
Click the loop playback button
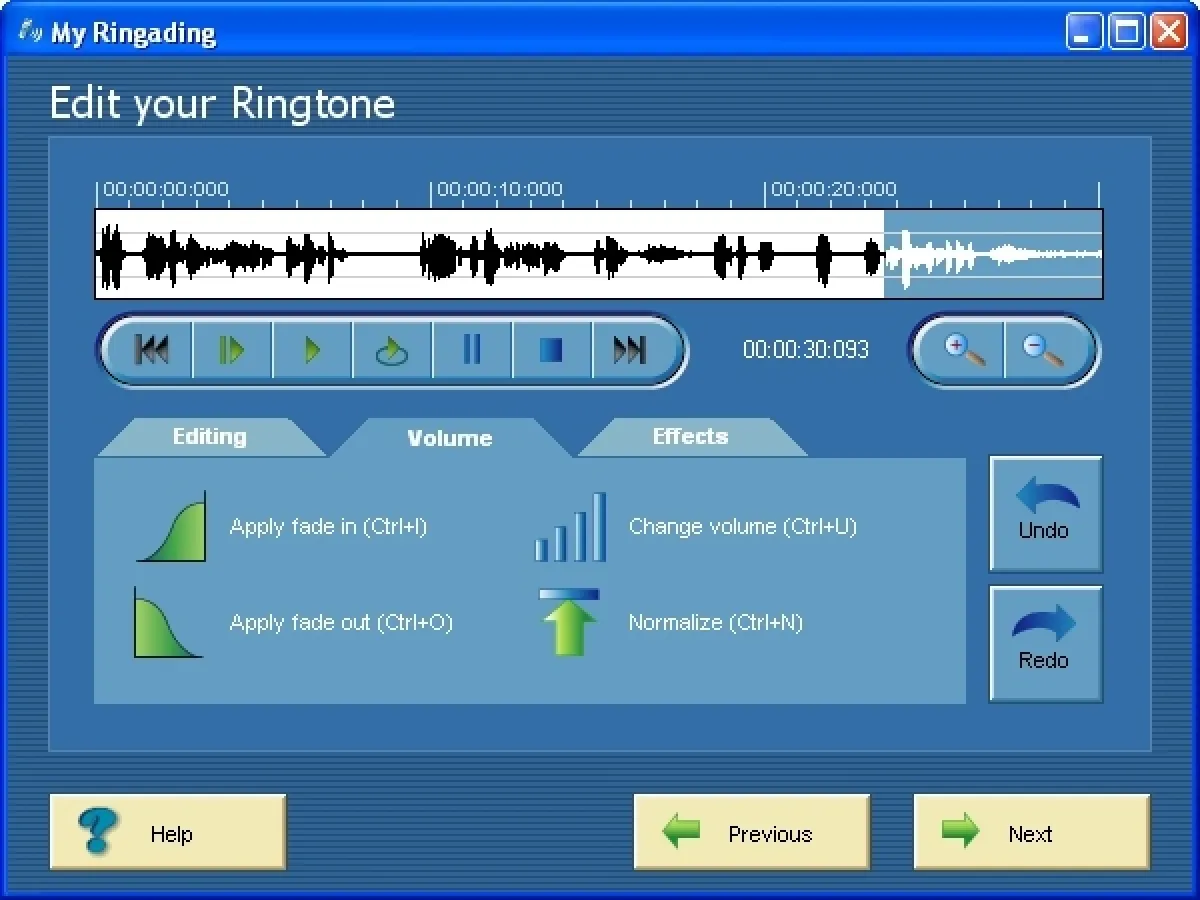(391, 350)
